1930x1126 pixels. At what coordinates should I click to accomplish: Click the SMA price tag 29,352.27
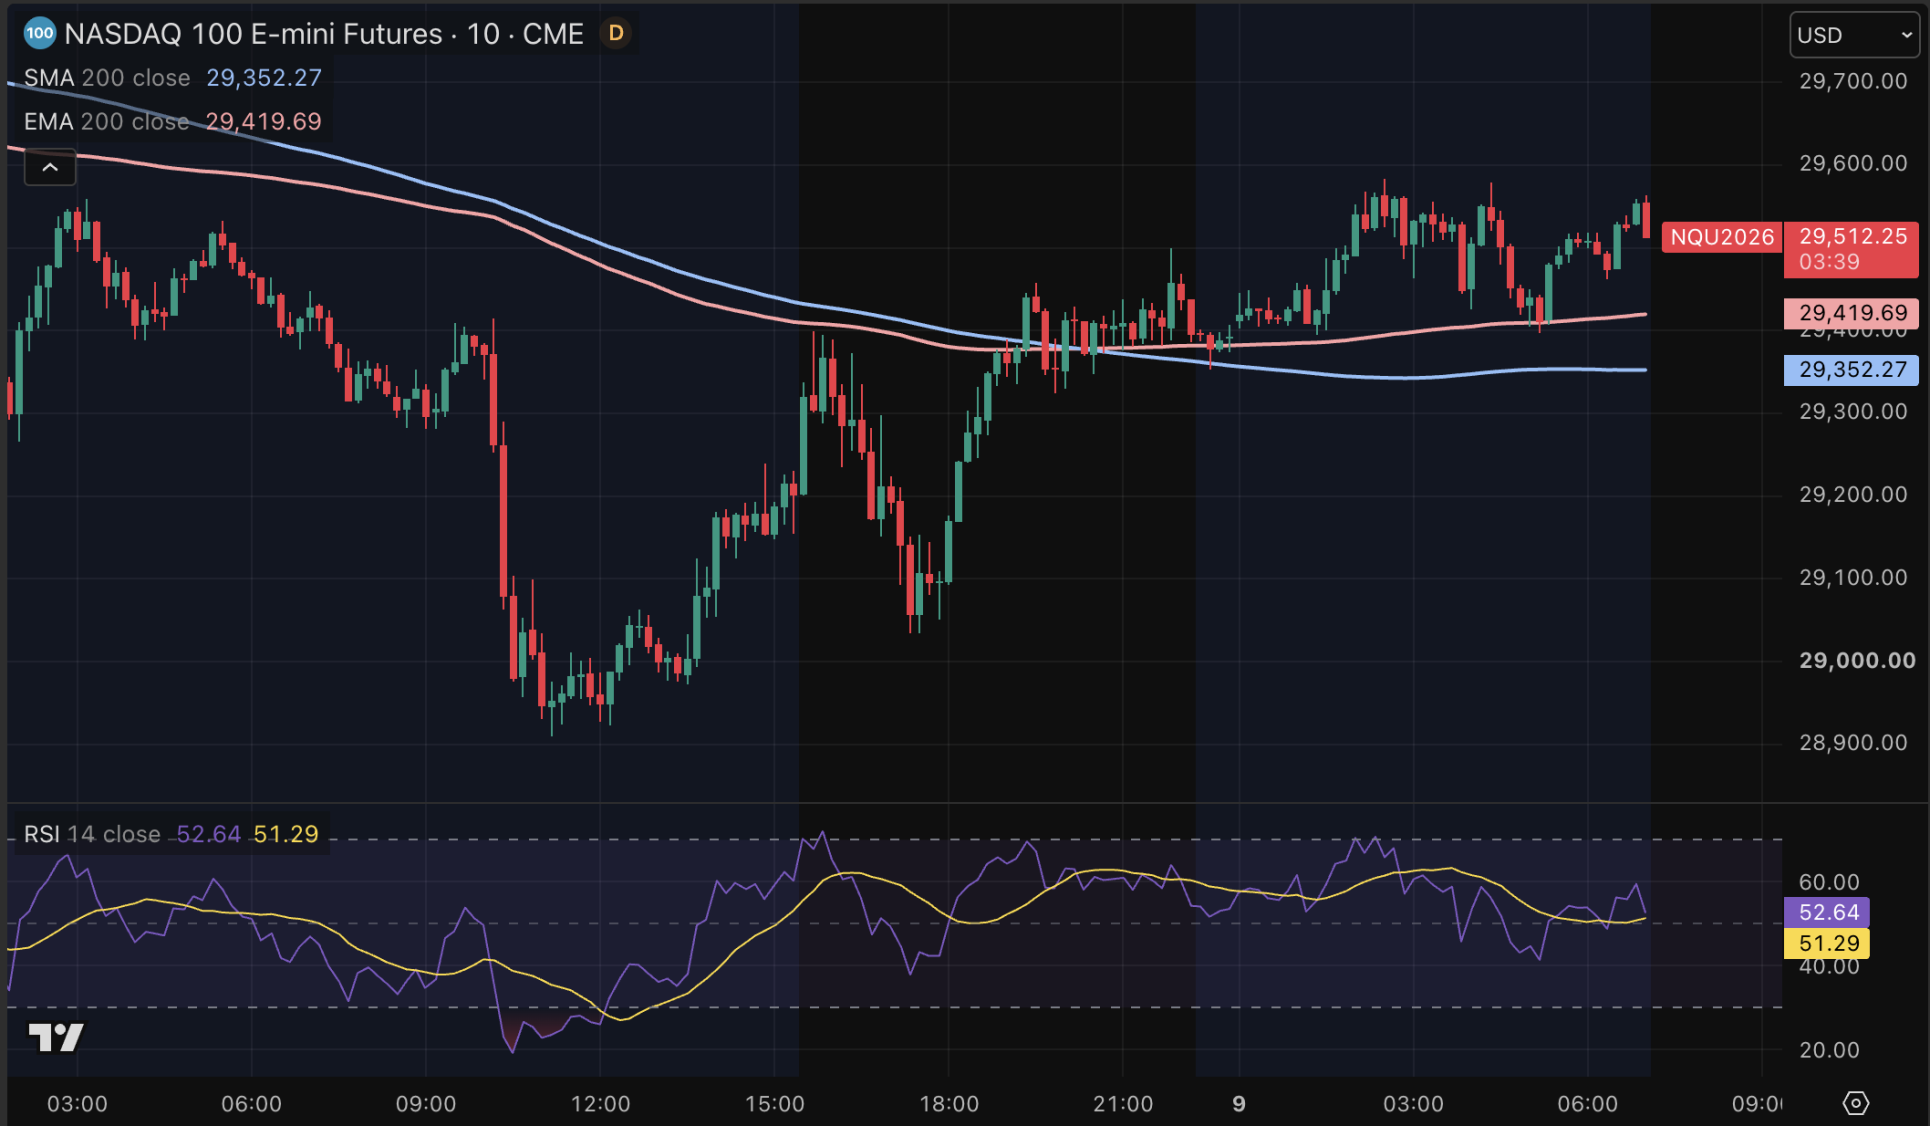(x=1851, y=370)
